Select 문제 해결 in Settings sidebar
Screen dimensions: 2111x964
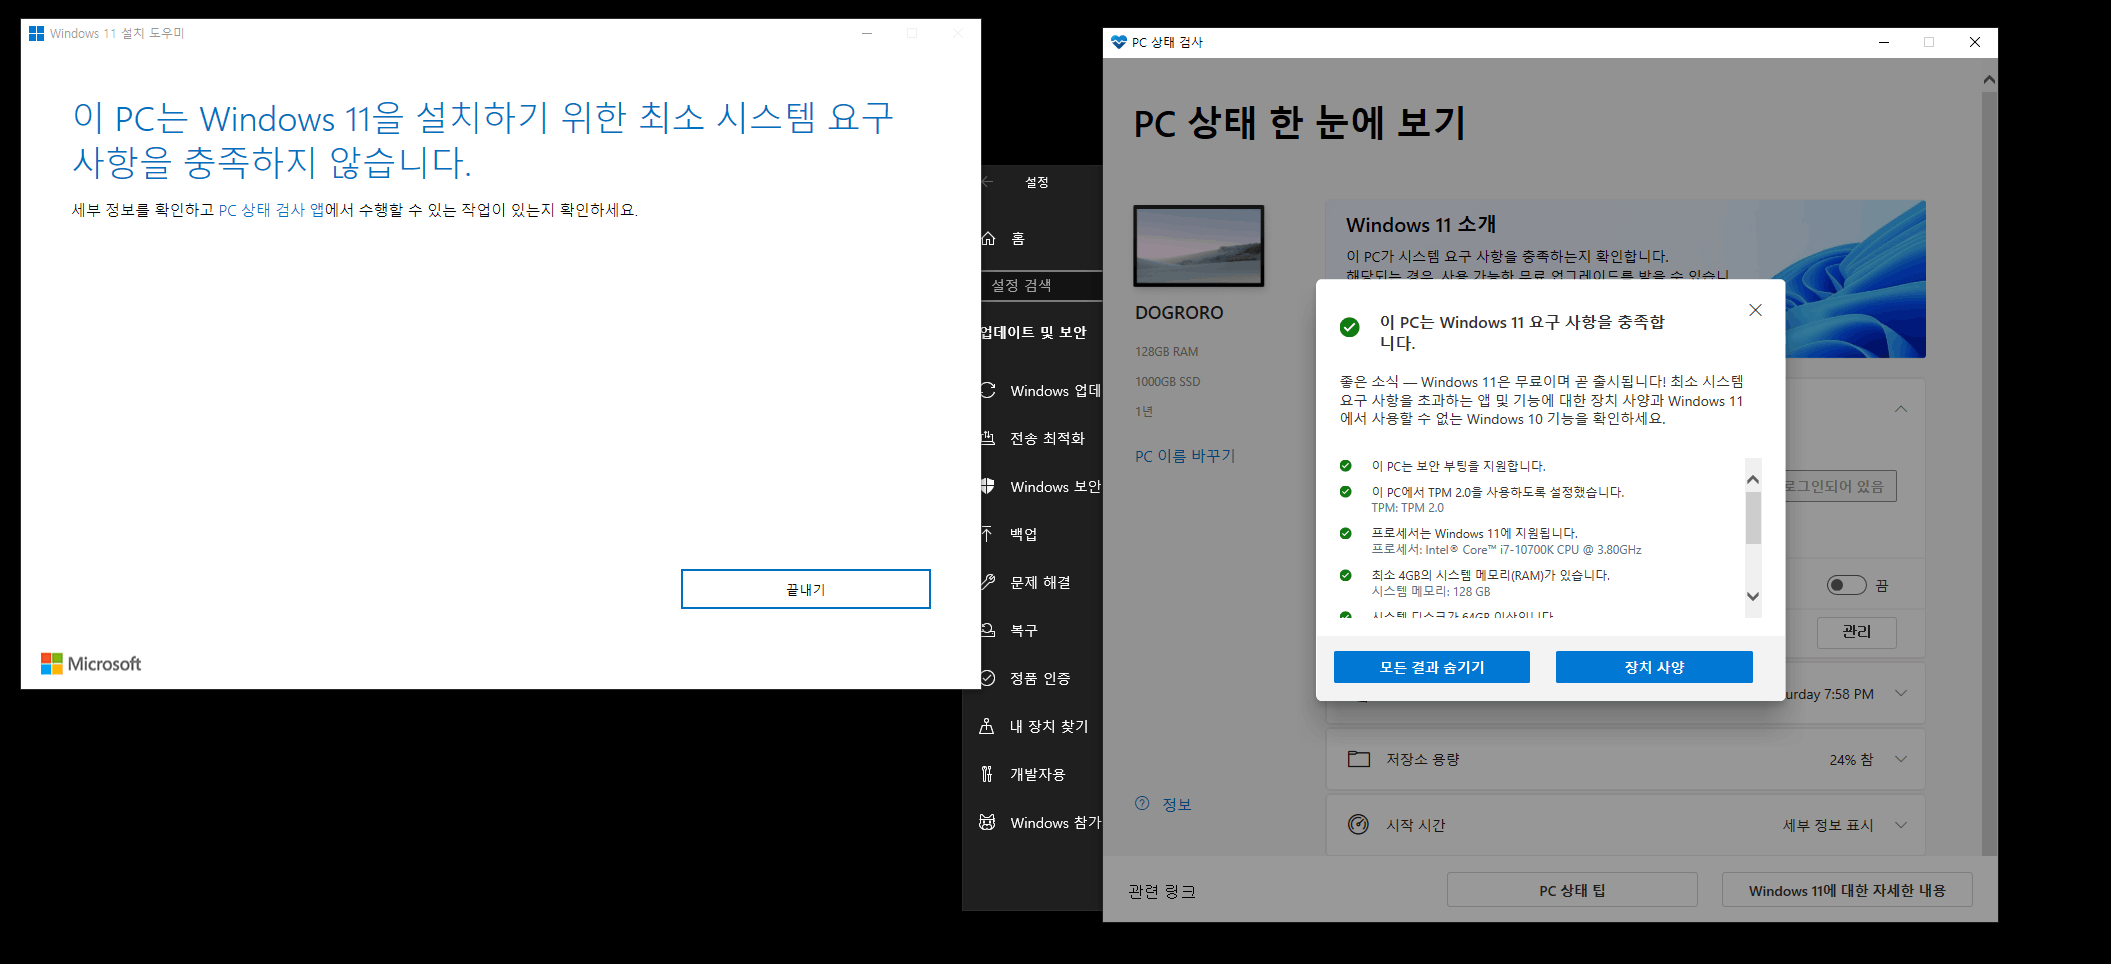click(x=1040, y=582)
